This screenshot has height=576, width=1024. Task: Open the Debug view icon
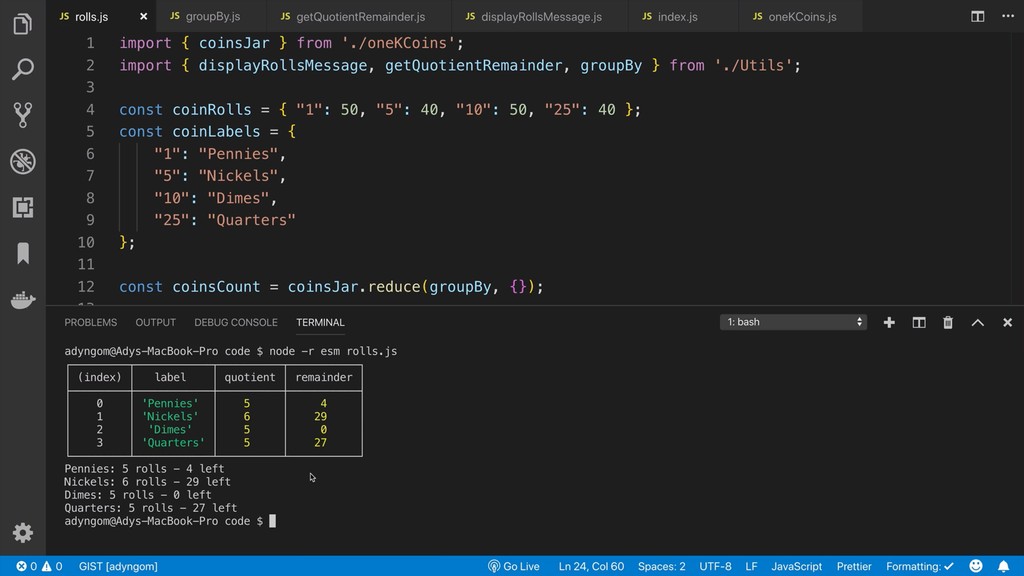(22, 161)
